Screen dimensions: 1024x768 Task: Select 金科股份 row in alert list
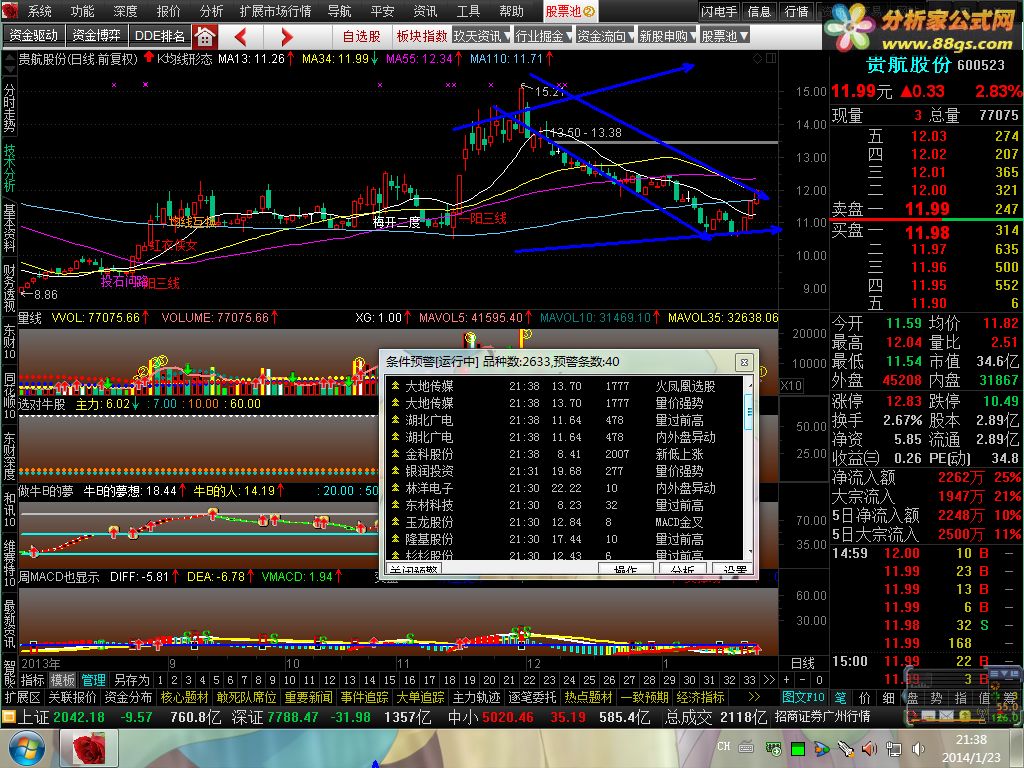click(x=565, y=454)
